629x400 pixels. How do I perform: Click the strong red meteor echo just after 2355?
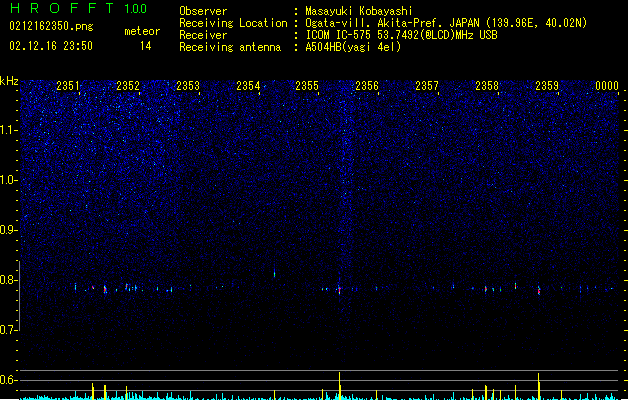[339, 289]
